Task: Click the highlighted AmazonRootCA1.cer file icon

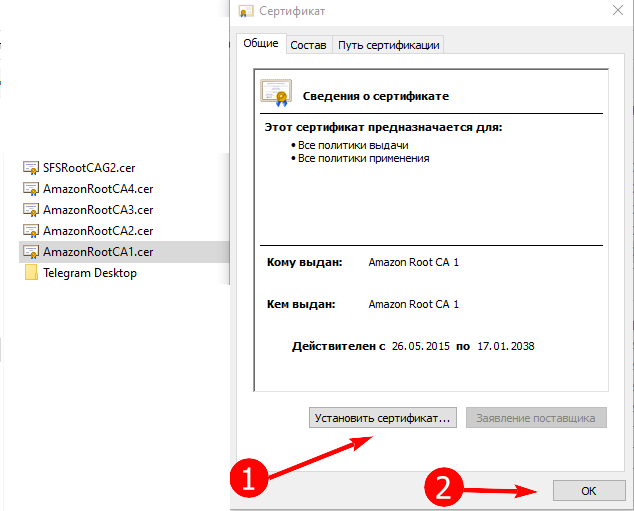Action: point(30,252)
